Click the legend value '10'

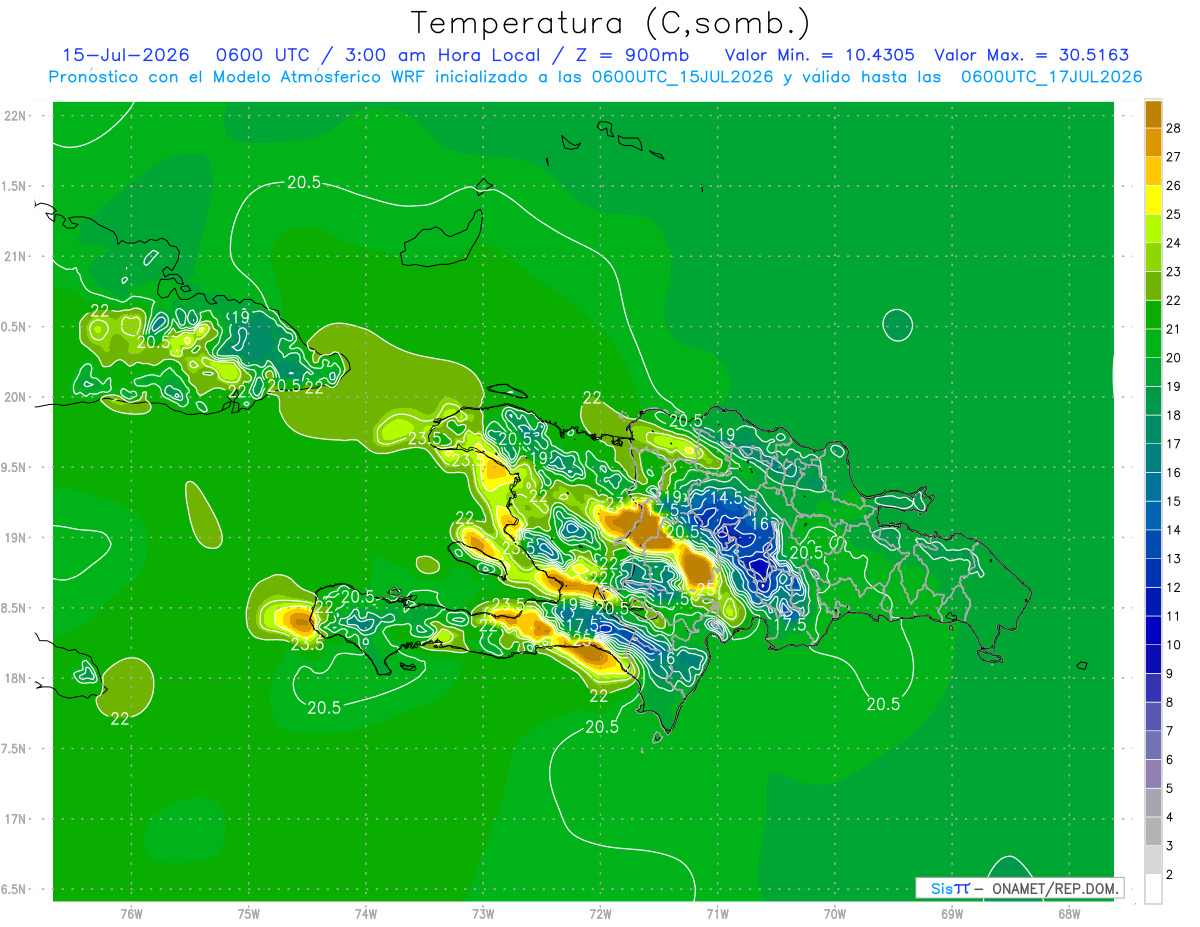tap(1173, 644)
